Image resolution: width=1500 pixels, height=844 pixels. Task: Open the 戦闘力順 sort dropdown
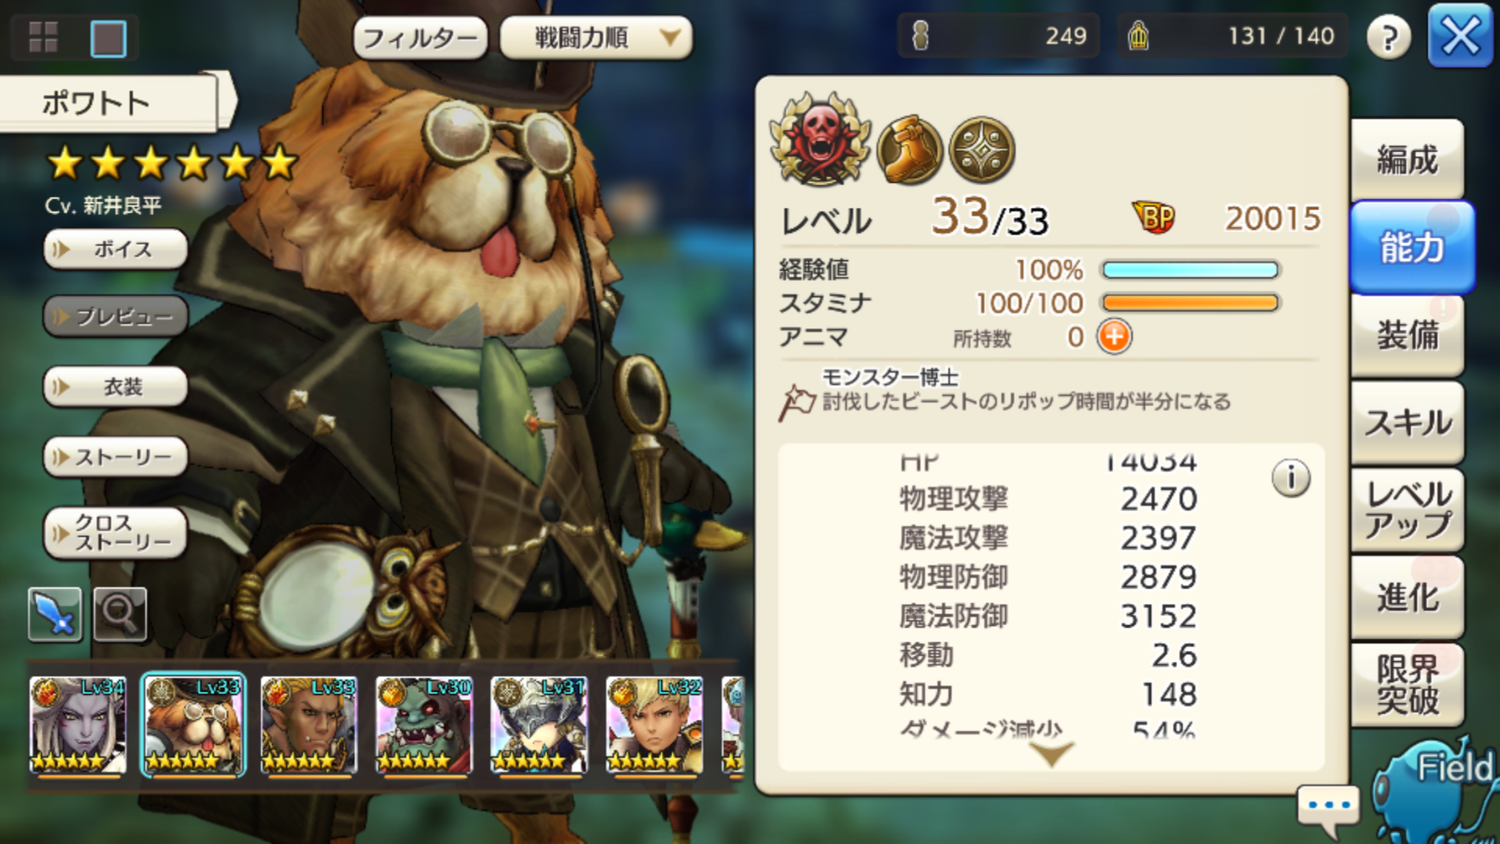coord(596,38)
